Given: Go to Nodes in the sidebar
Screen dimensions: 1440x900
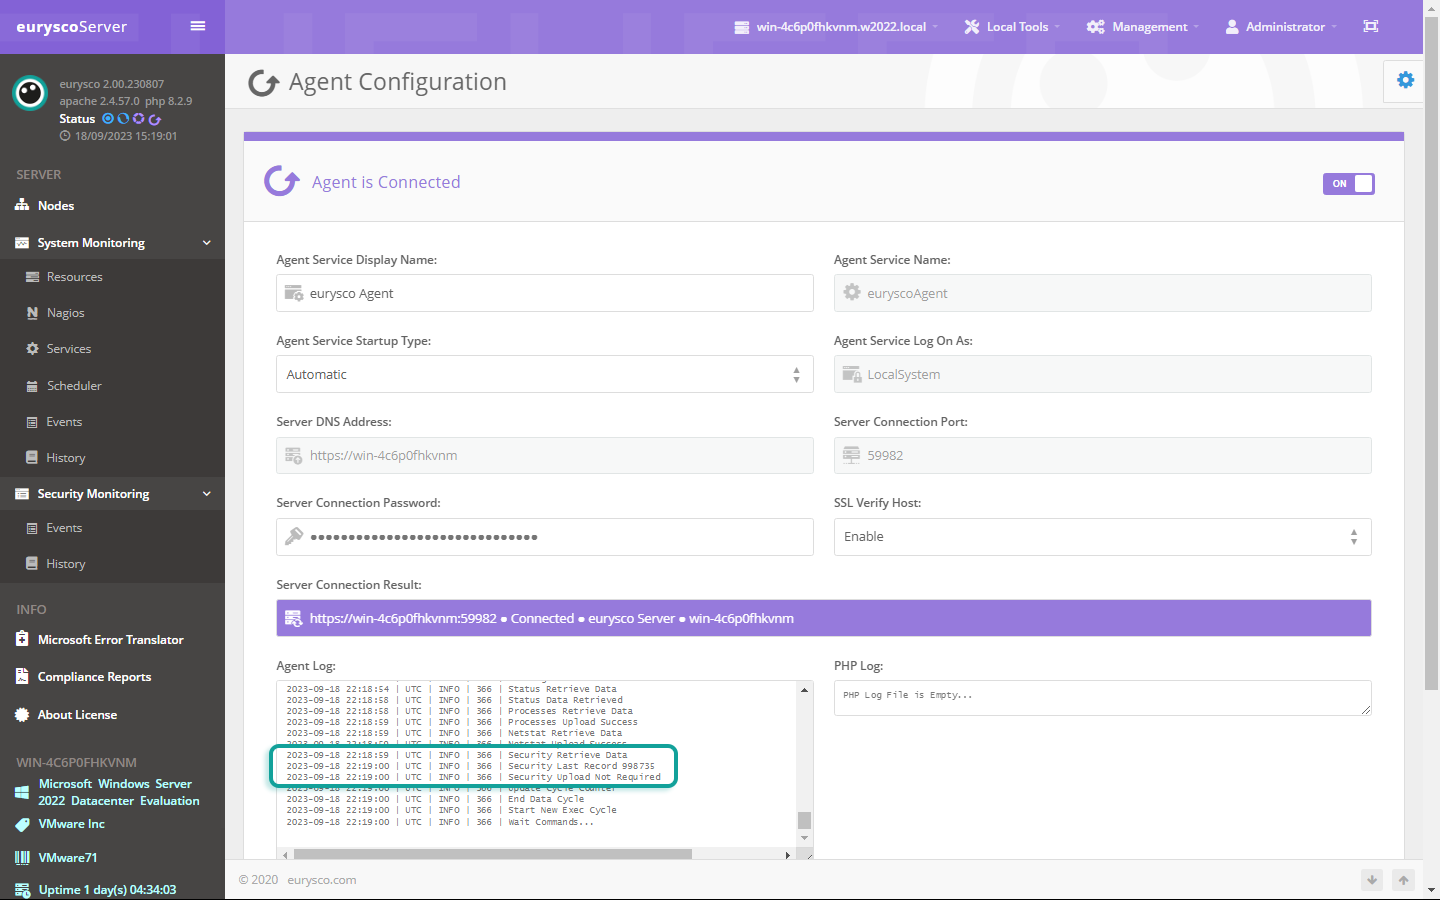Looking at the screenshot, I should [x=56, y=205].
